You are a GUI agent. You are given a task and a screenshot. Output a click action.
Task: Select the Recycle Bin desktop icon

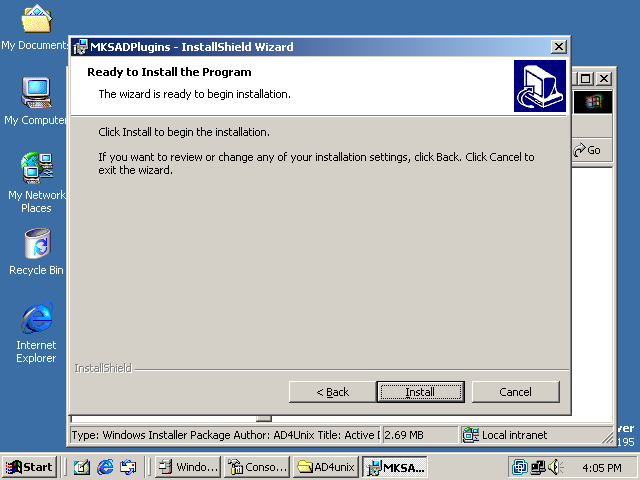(x=36, y=252)
